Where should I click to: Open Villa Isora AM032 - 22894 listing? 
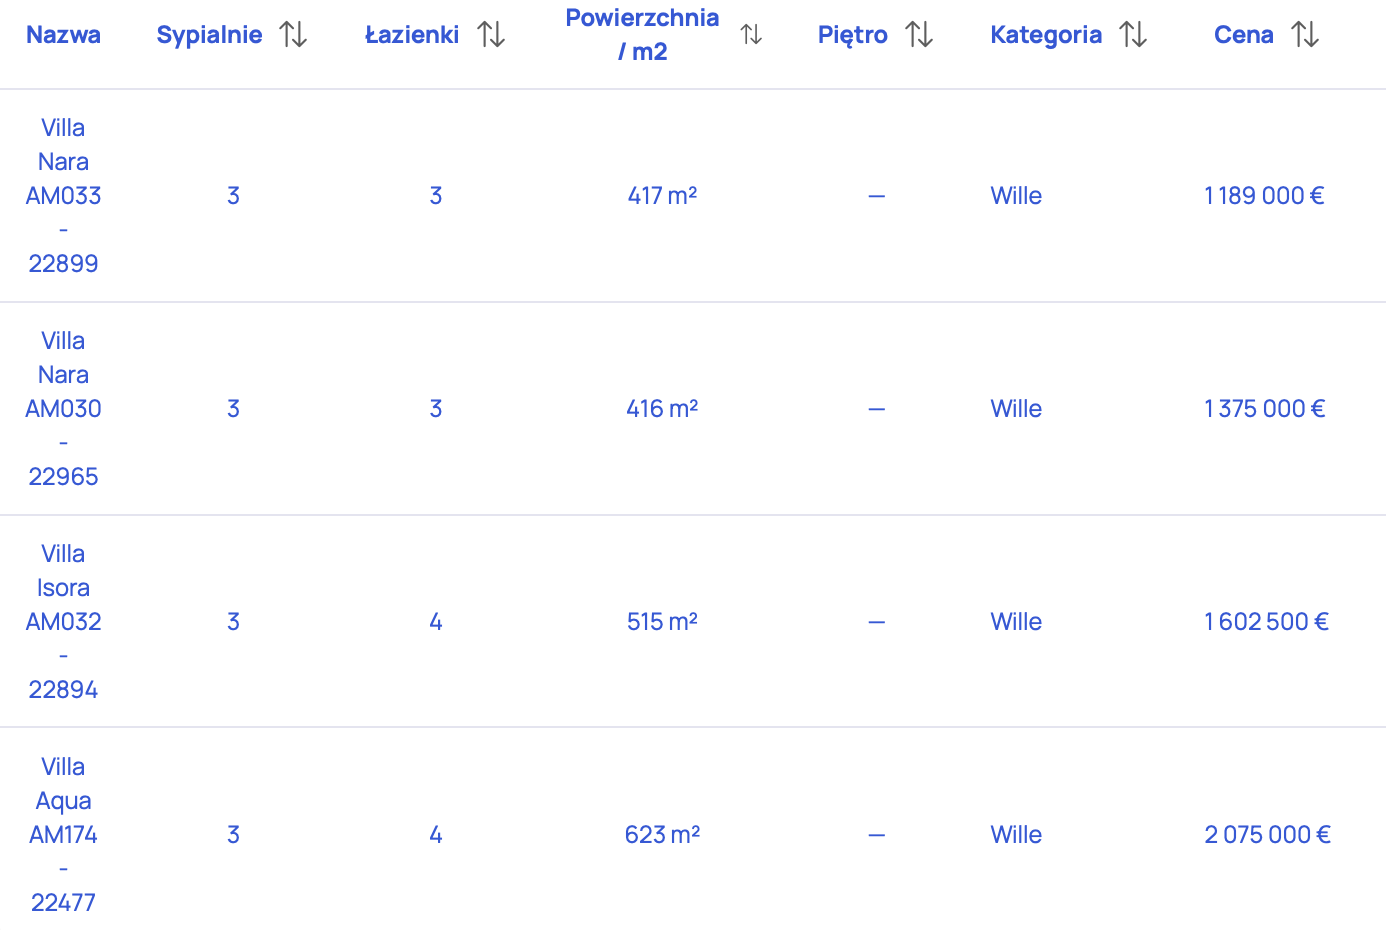pyautogui.click(x=63, y=622)
